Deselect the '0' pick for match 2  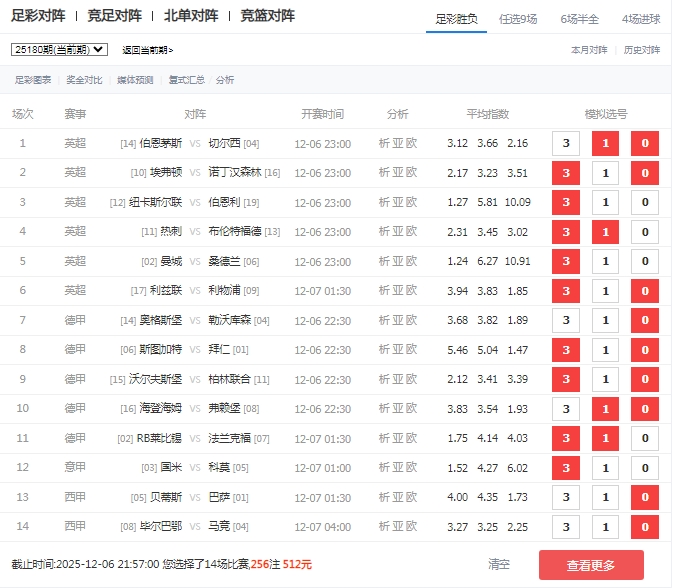pos(645,173)
